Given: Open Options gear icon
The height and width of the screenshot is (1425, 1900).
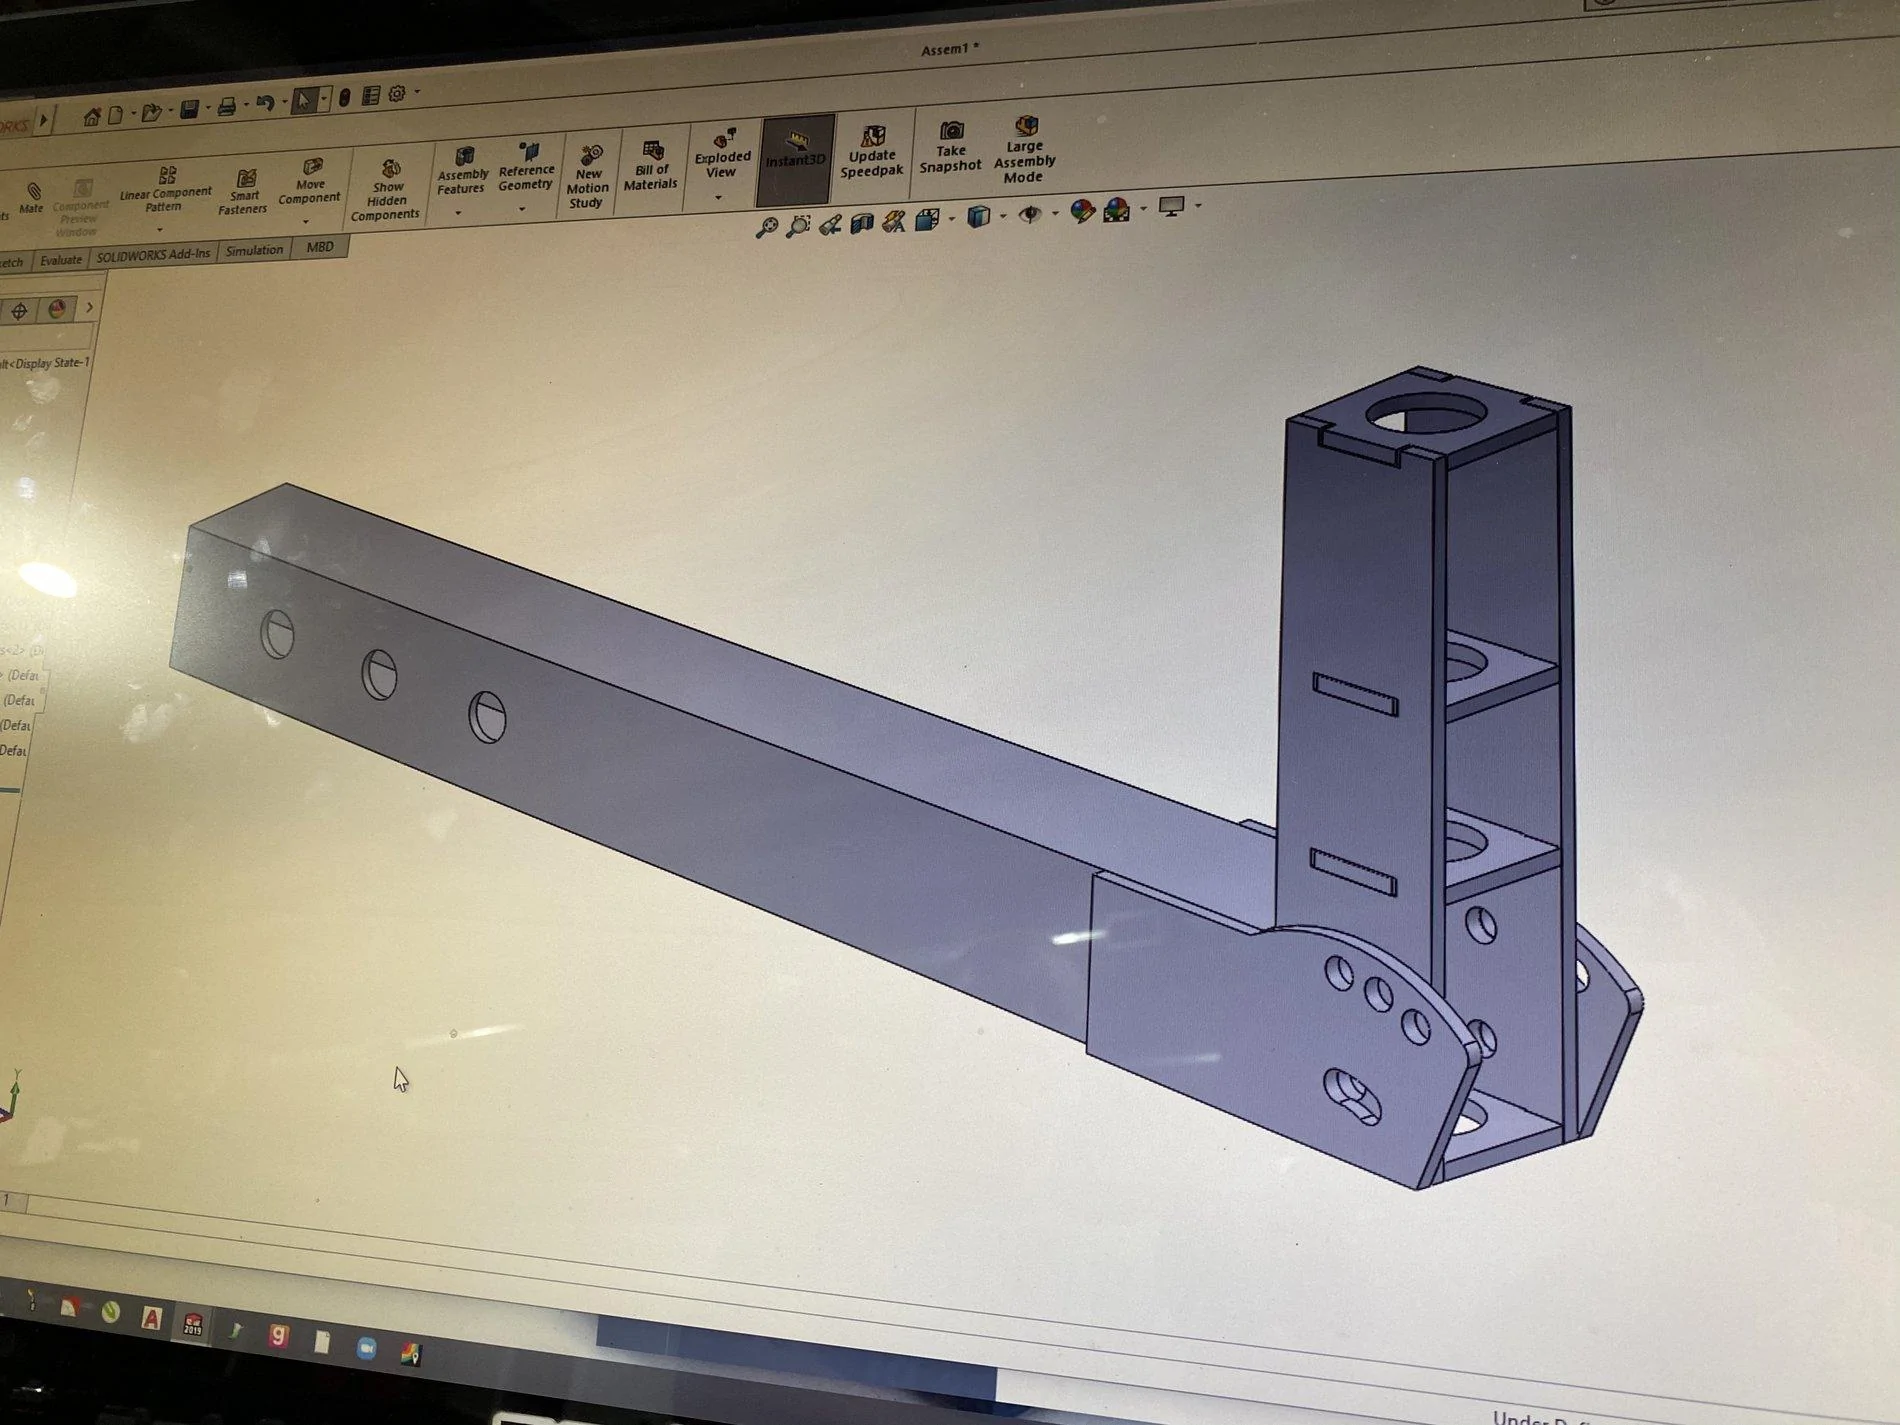Looking at the screenshot, I should click(x=397, y=93).
